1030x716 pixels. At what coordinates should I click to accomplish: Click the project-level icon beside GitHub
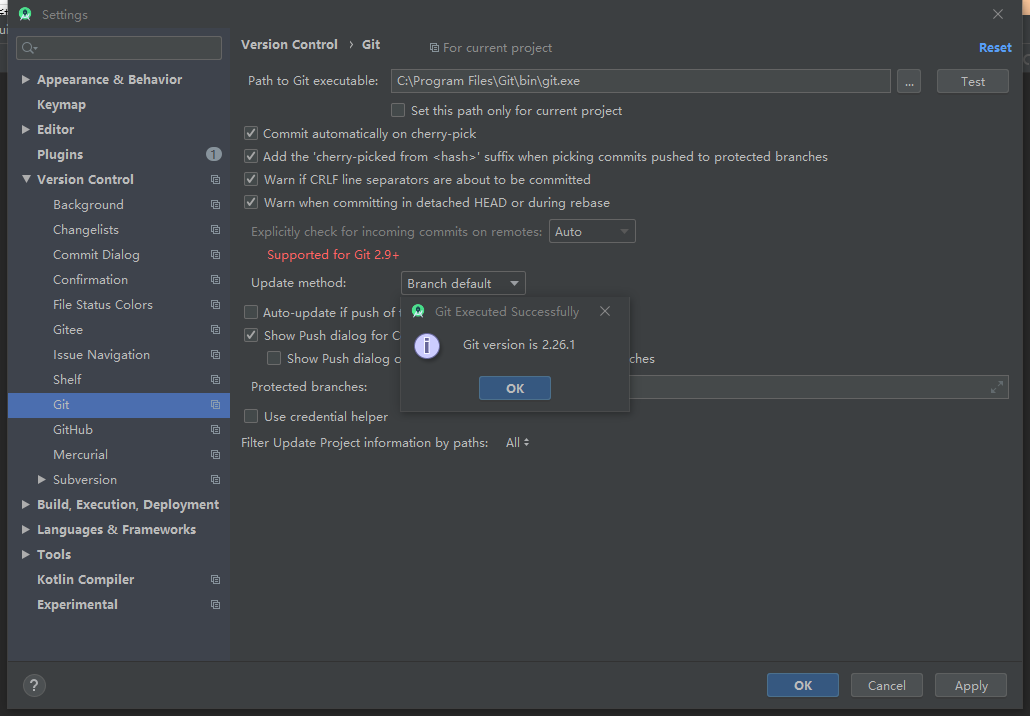click(215, 429)
